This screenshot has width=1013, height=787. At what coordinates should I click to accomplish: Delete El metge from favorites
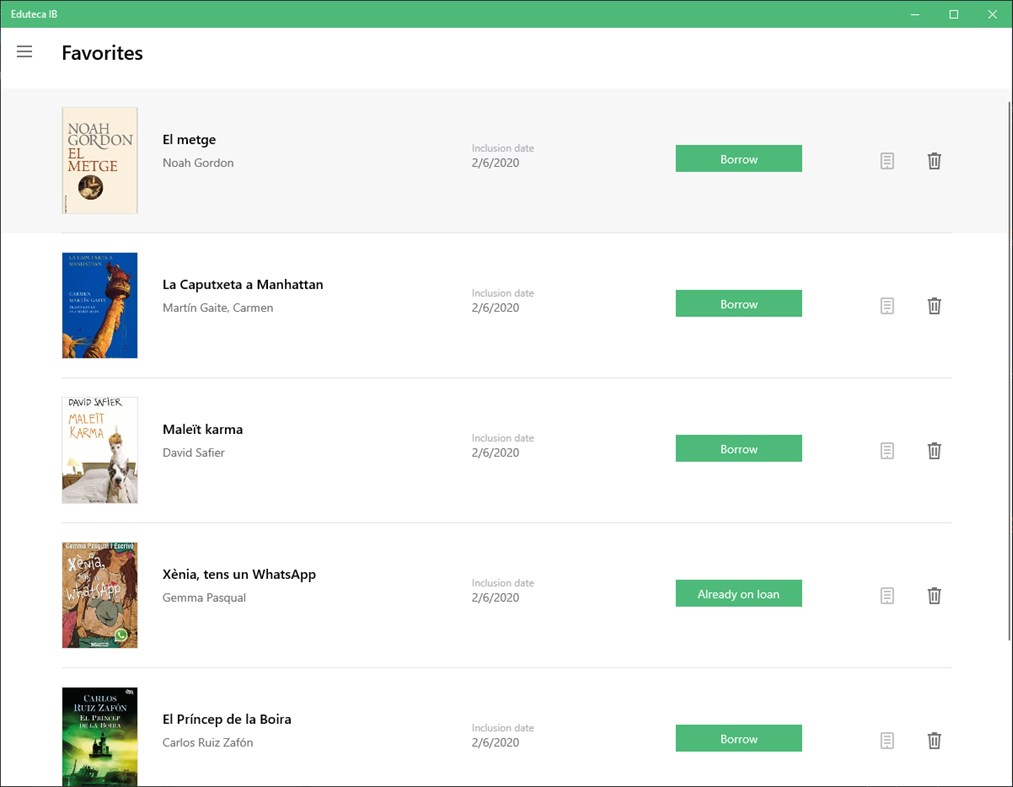(933, 160)
